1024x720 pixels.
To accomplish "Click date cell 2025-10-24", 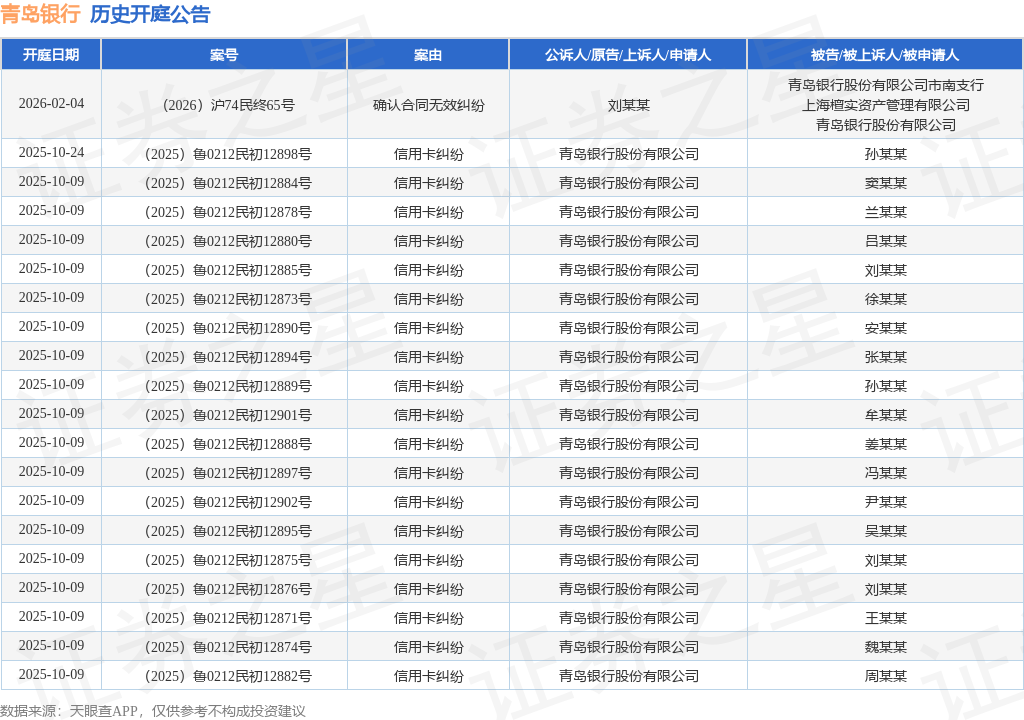I will click(51, 152).
